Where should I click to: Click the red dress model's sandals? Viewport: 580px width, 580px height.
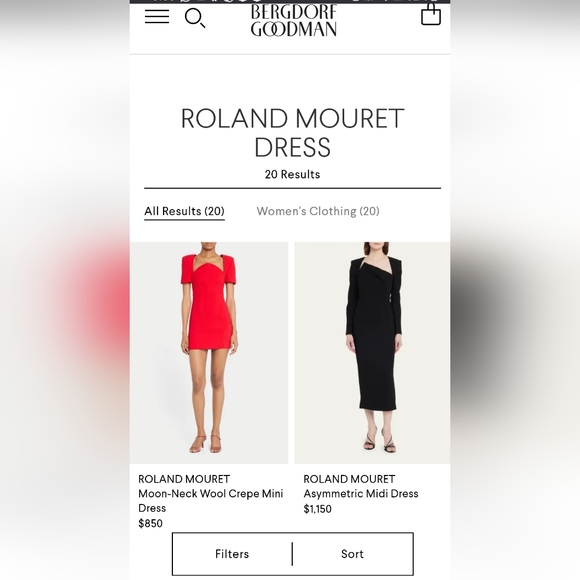pyautogui.click(x=205, y=444)
